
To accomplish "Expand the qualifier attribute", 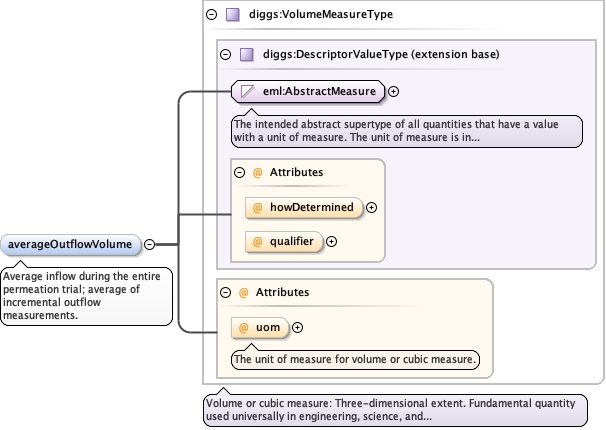I will coord(332,241).
